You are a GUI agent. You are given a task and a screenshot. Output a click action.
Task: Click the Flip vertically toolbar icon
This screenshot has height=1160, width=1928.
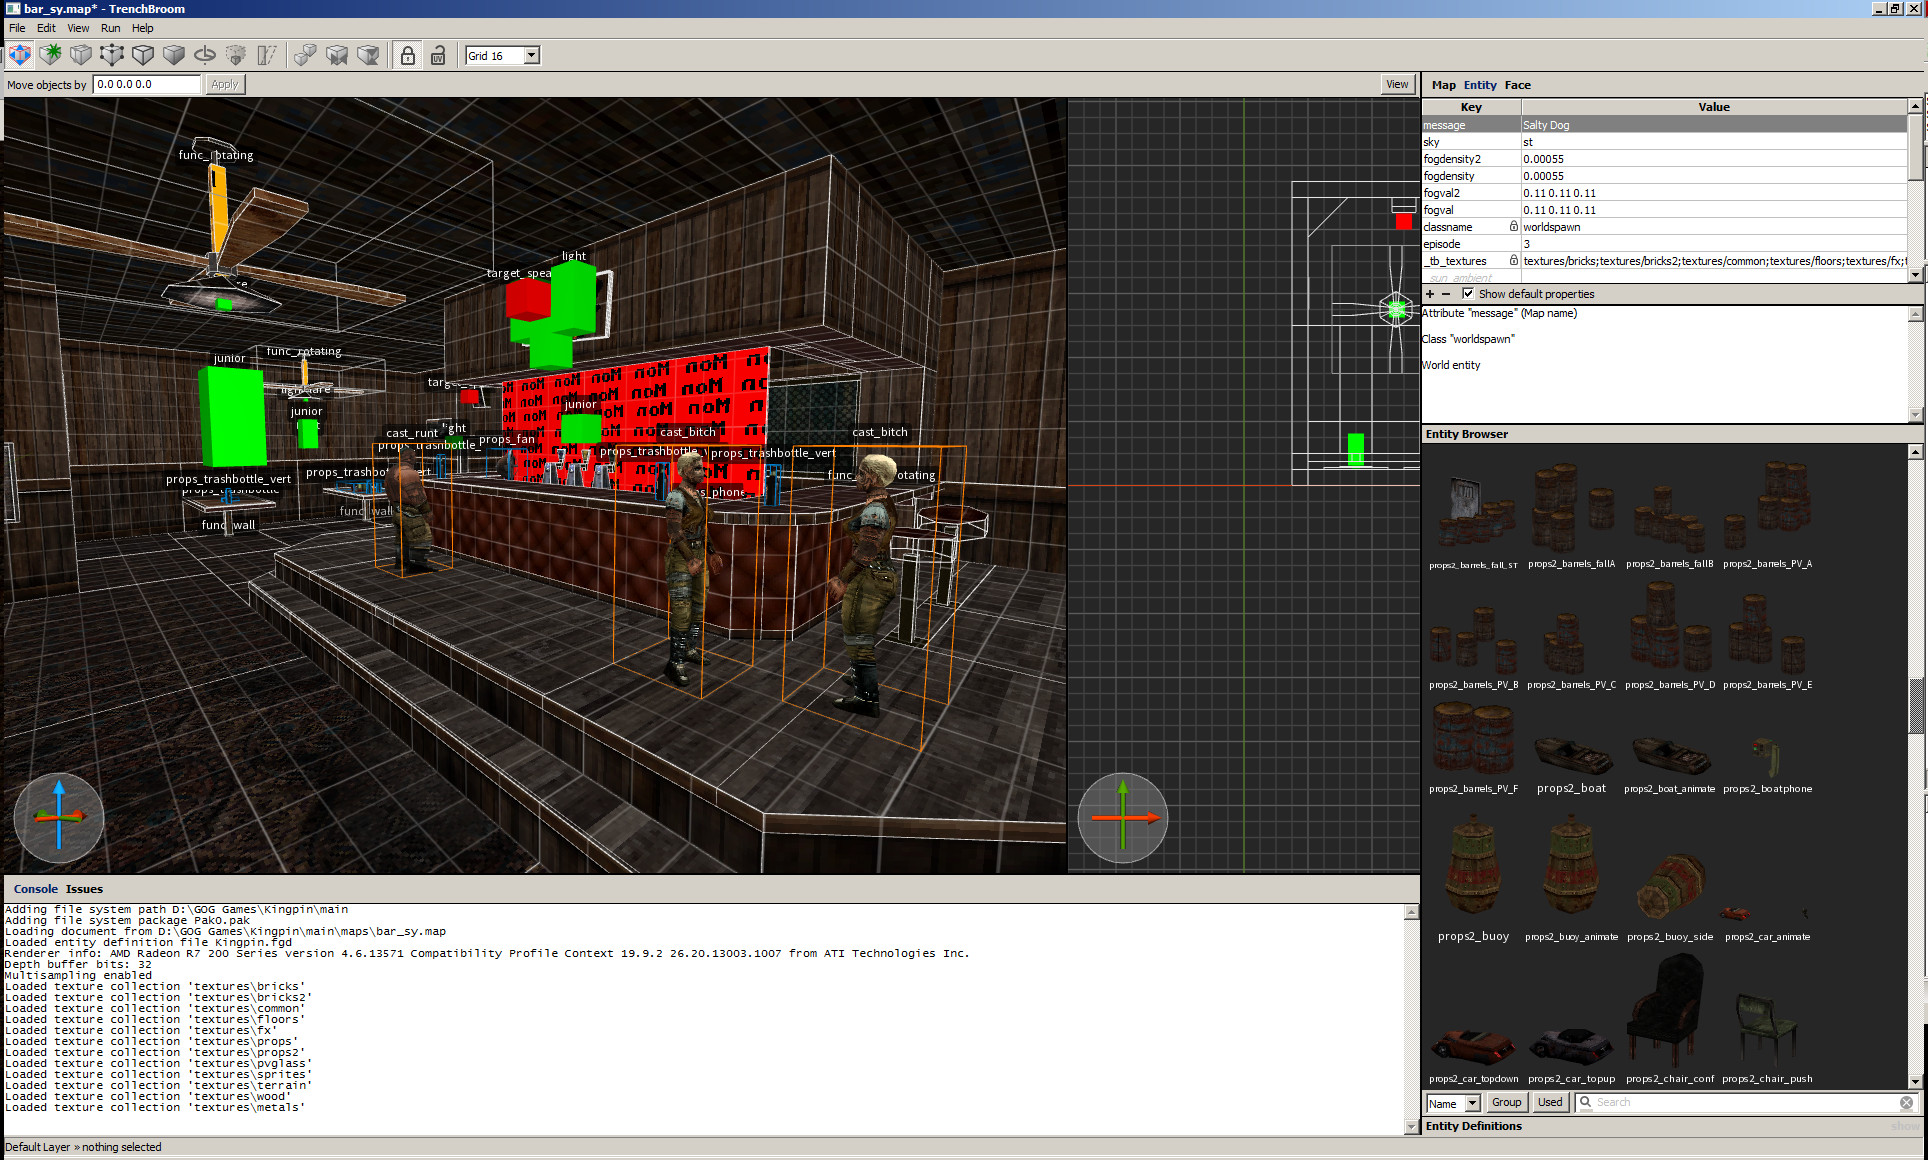[368, 55]
